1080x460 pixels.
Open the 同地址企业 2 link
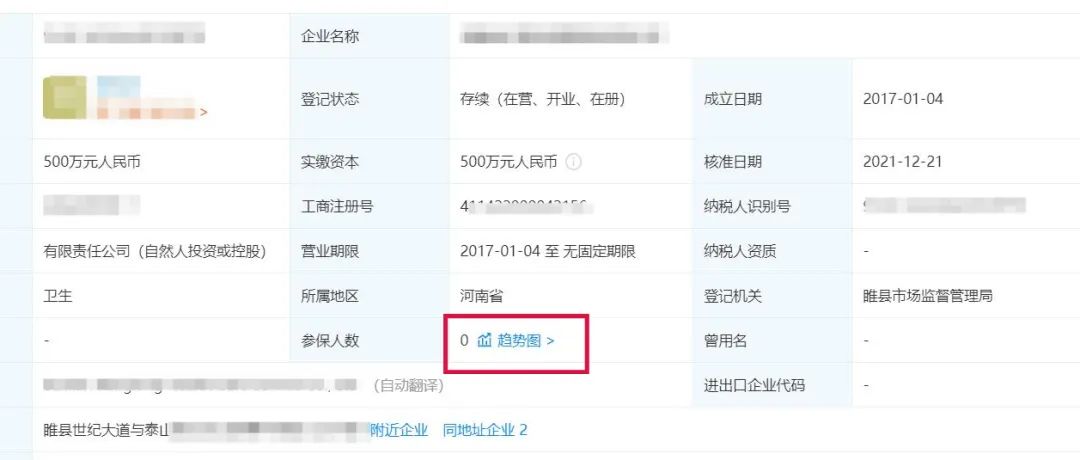pyautogui.click(x=485, y=430)
